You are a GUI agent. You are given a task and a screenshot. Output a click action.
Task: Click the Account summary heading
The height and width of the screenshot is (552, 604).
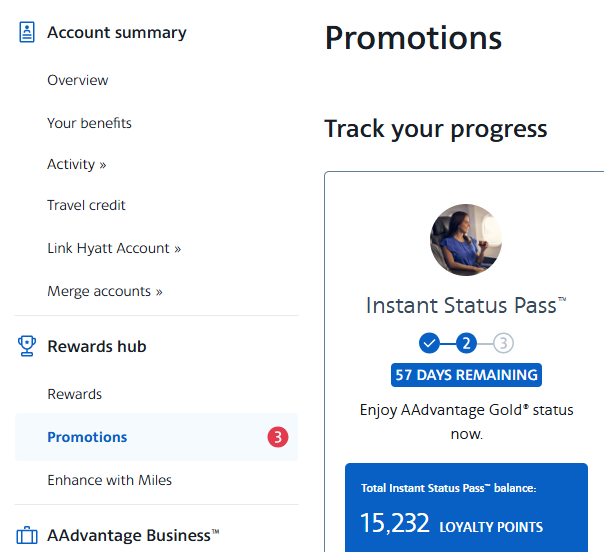[117, 32]
